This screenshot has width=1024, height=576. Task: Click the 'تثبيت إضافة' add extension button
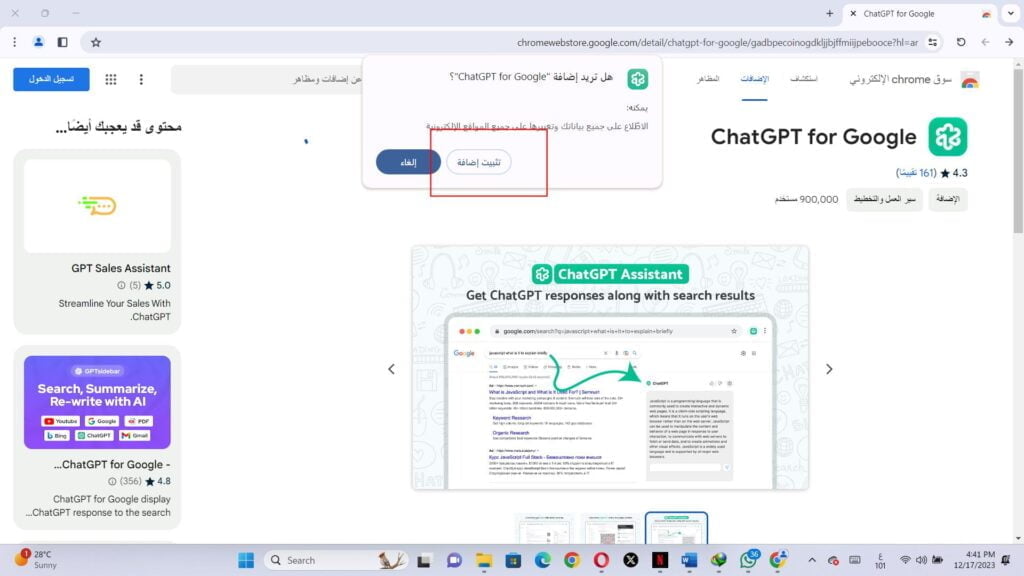478,162
